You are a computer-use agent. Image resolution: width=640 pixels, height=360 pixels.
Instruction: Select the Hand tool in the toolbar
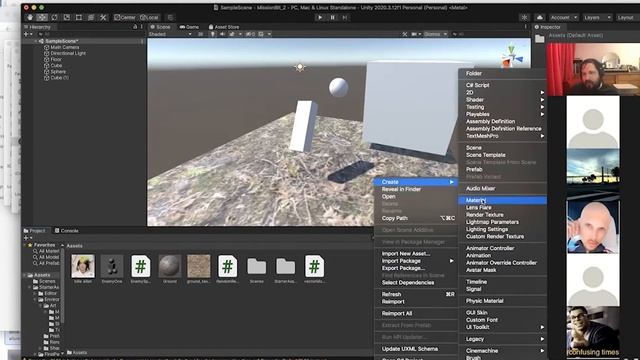click(x=30, y=18)
